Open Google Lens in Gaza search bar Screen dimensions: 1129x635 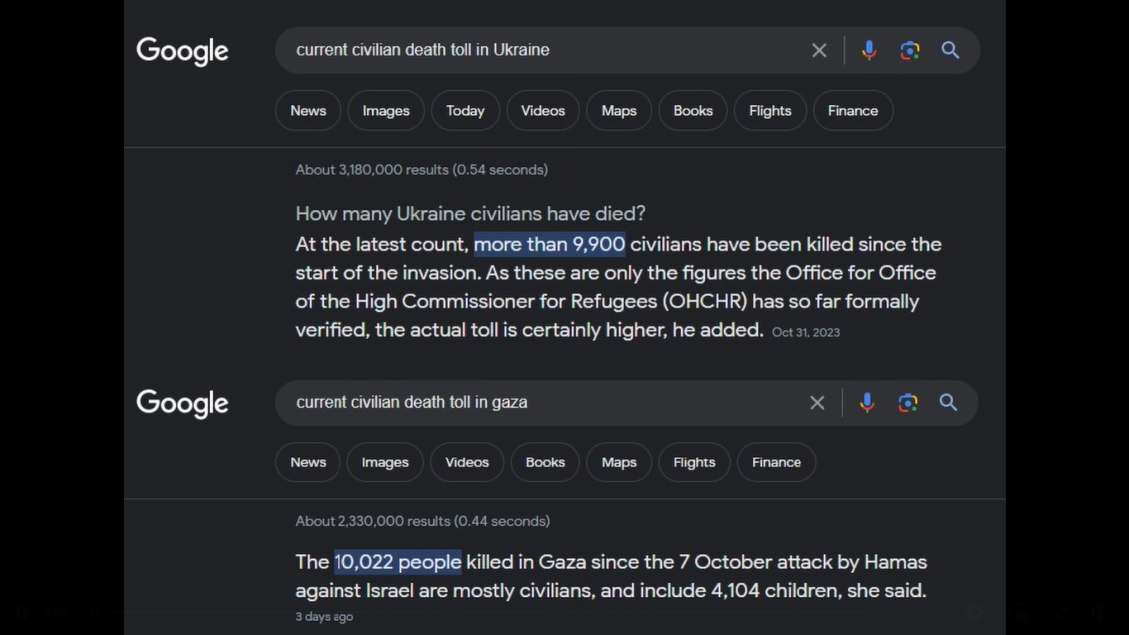(907, 402)
